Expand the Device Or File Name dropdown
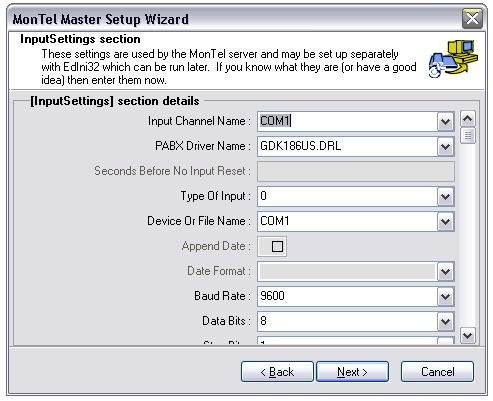Screen dimensions: 493x401 click(x=446, y=221)
